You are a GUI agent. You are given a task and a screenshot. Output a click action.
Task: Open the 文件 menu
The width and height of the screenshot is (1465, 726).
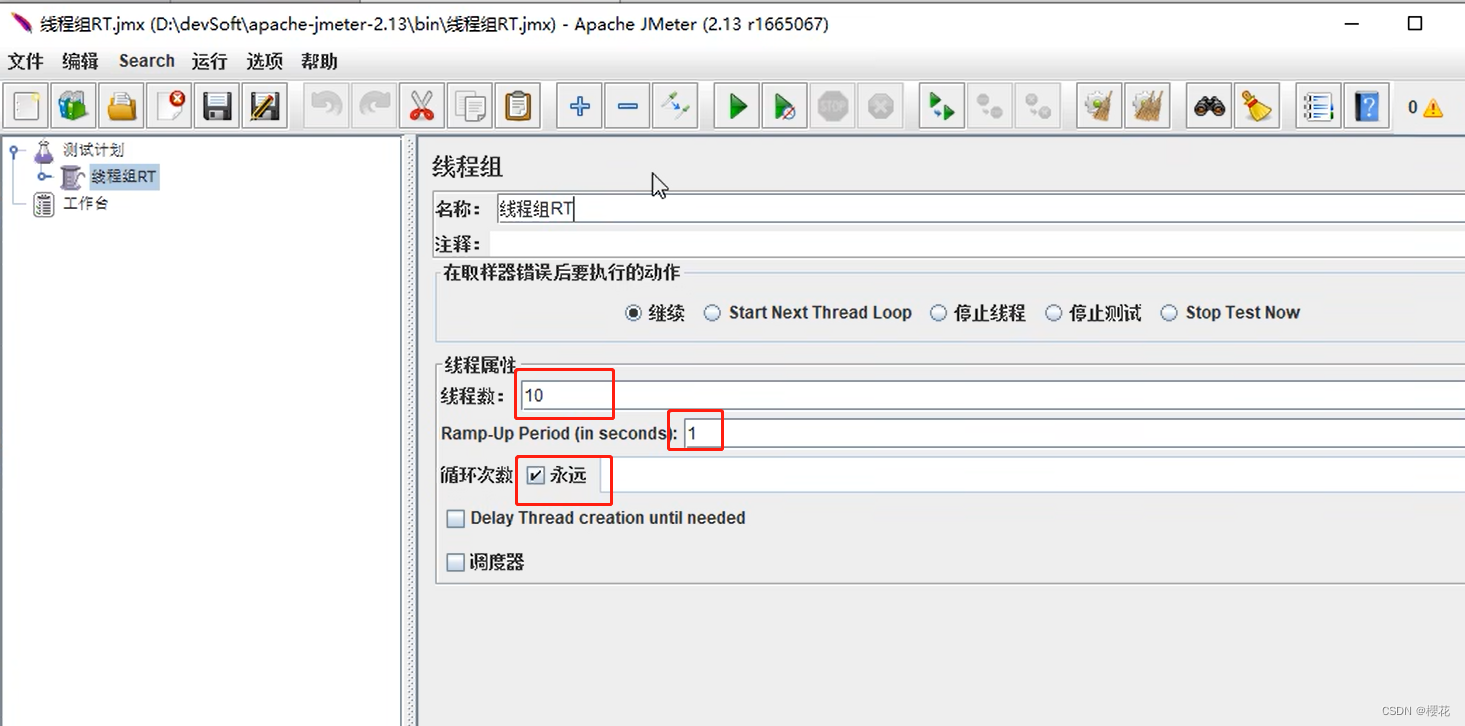pyautogui.click(x=26, y=61)
